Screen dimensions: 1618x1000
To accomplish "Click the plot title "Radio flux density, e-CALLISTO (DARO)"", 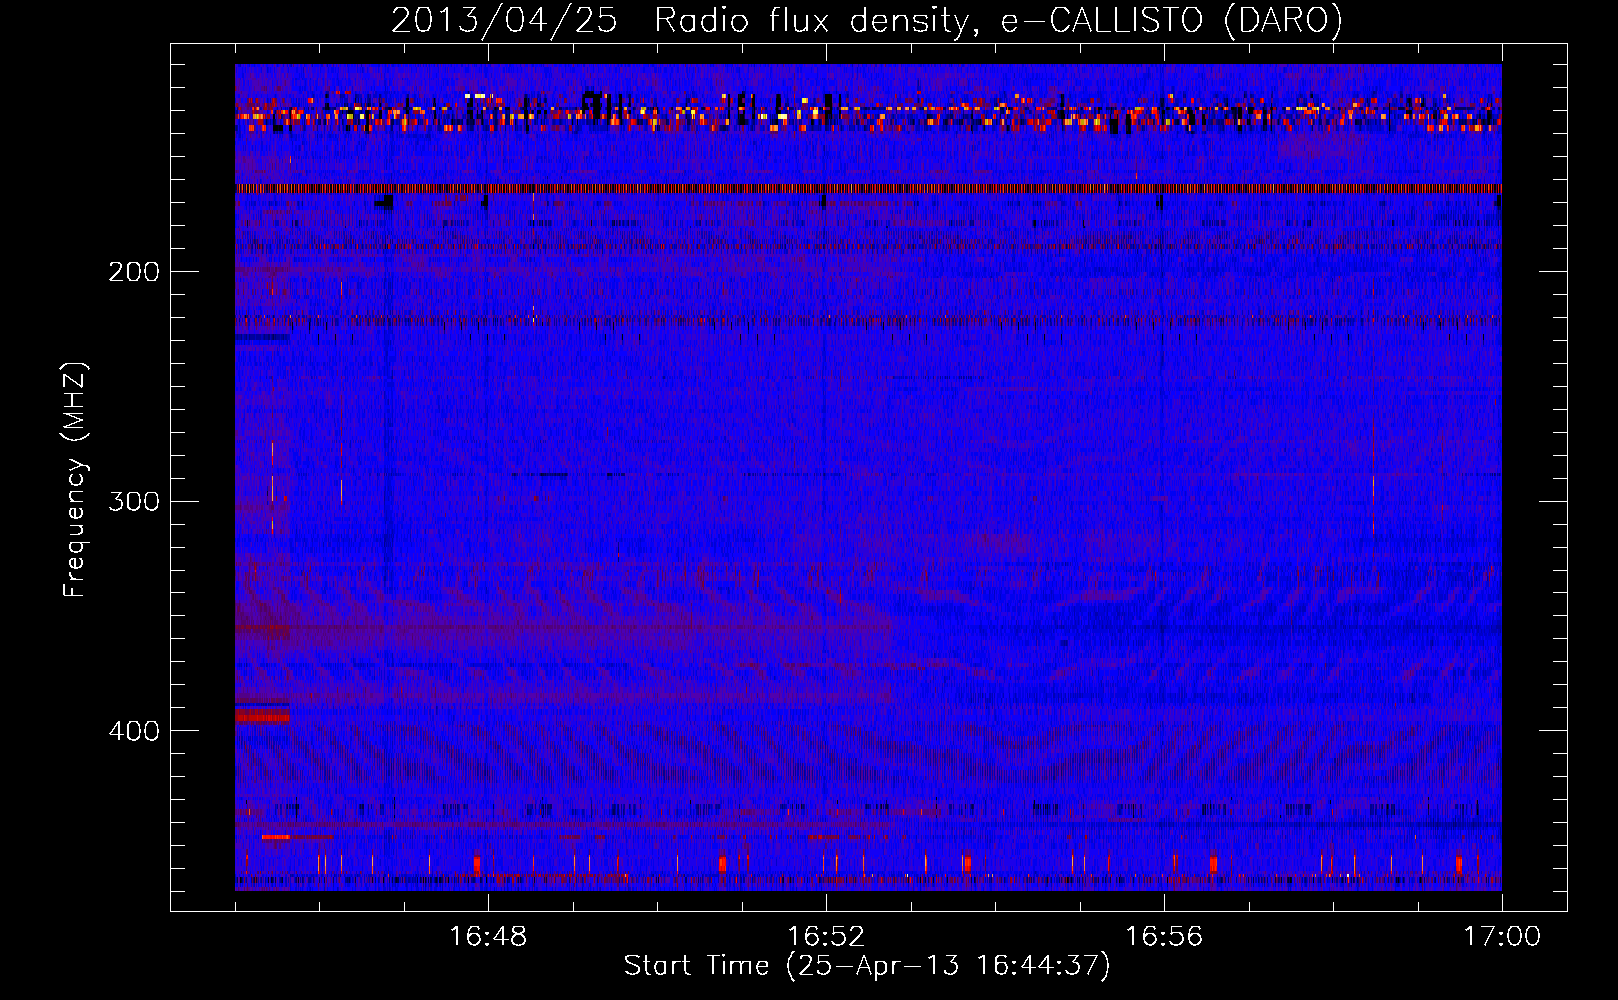I will click(999, 20).
